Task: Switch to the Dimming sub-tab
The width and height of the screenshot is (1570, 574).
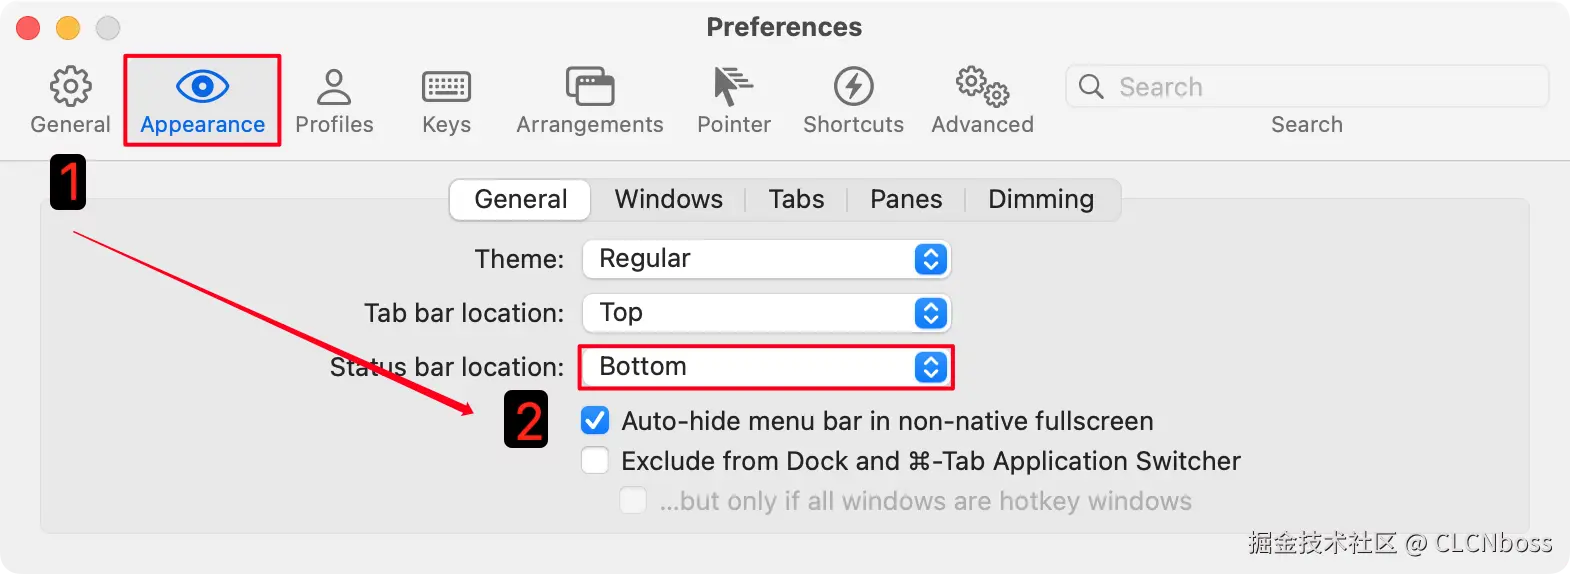Action: click(x=1041, y=199)
